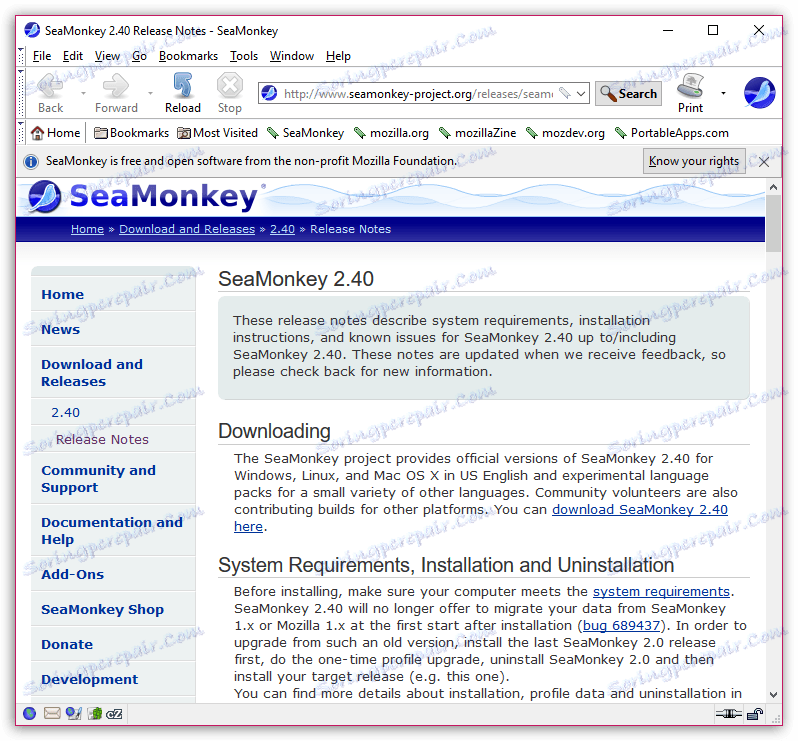
Task: Open Address Book icon in status bar
Action: pyautogui.click(x=95, y=714)
